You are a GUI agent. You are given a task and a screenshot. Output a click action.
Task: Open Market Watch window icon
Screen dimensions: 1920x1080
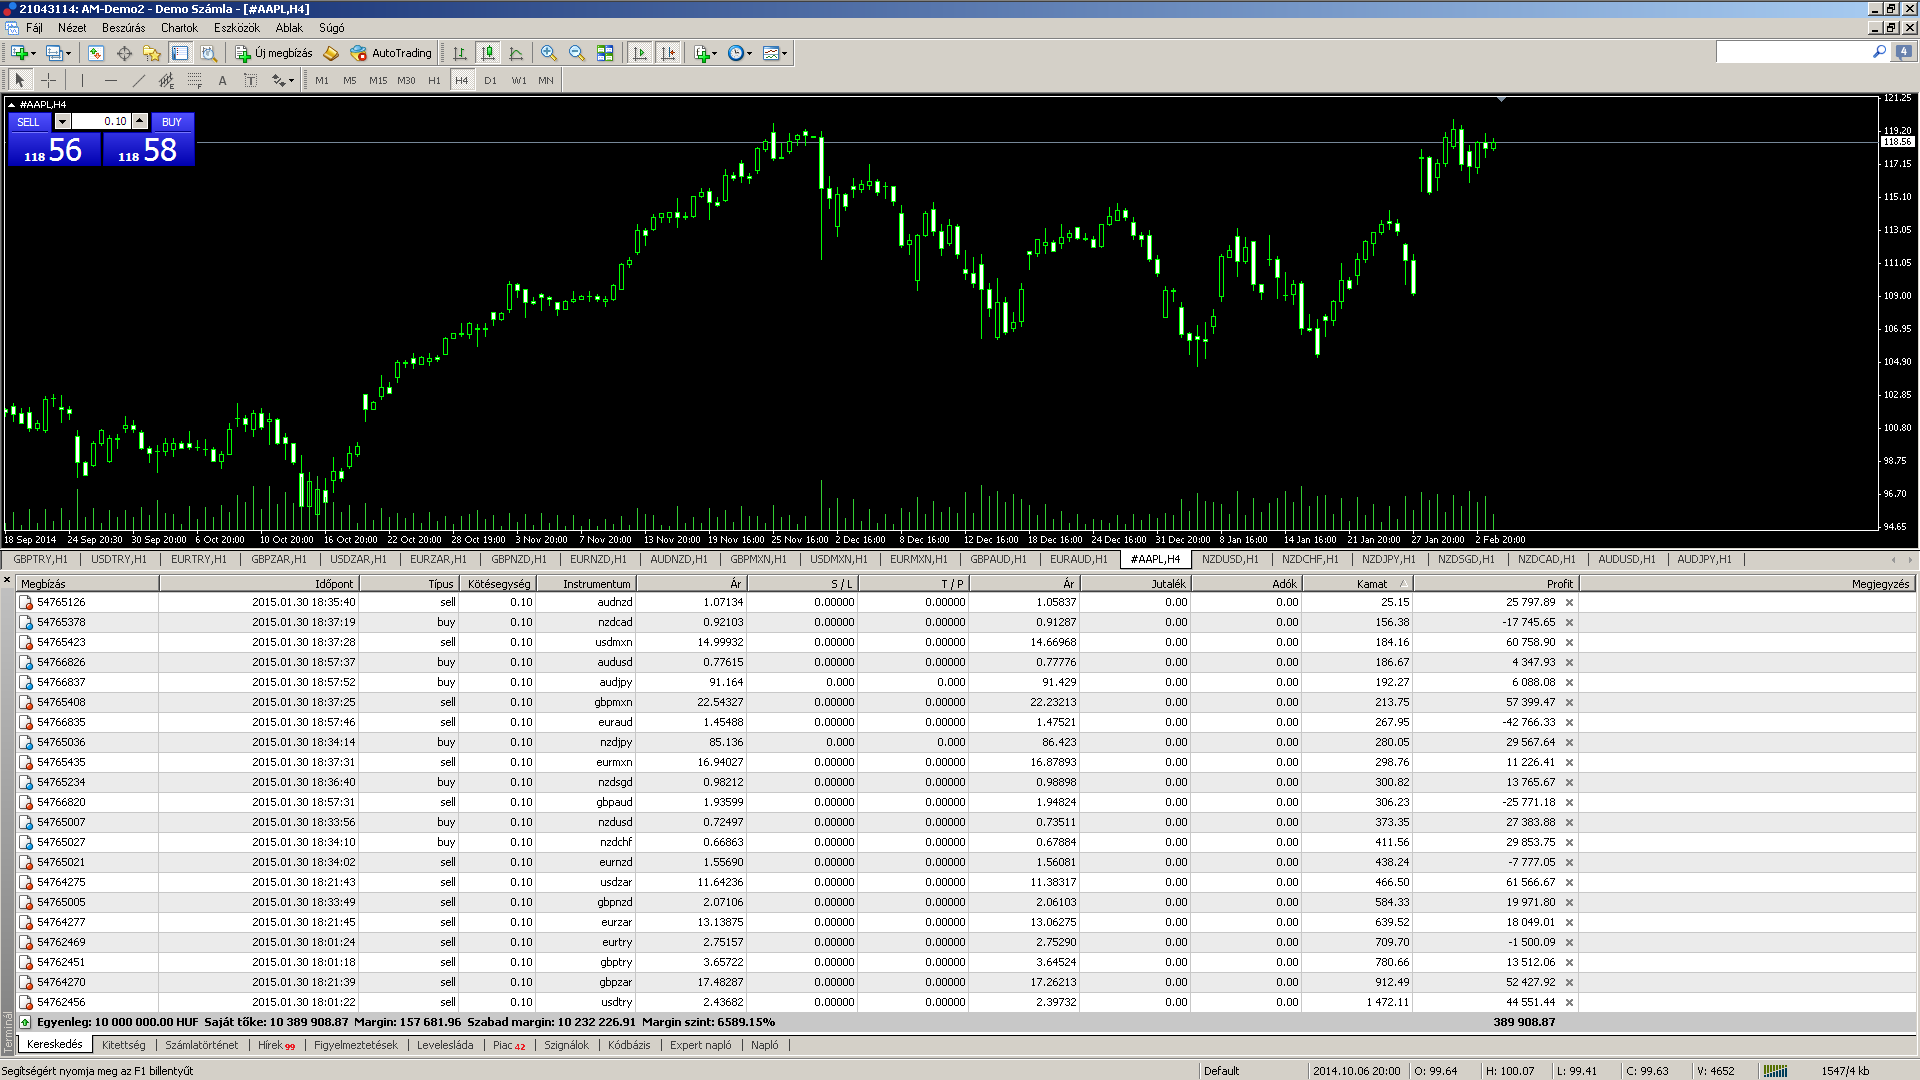coord(96,53)
